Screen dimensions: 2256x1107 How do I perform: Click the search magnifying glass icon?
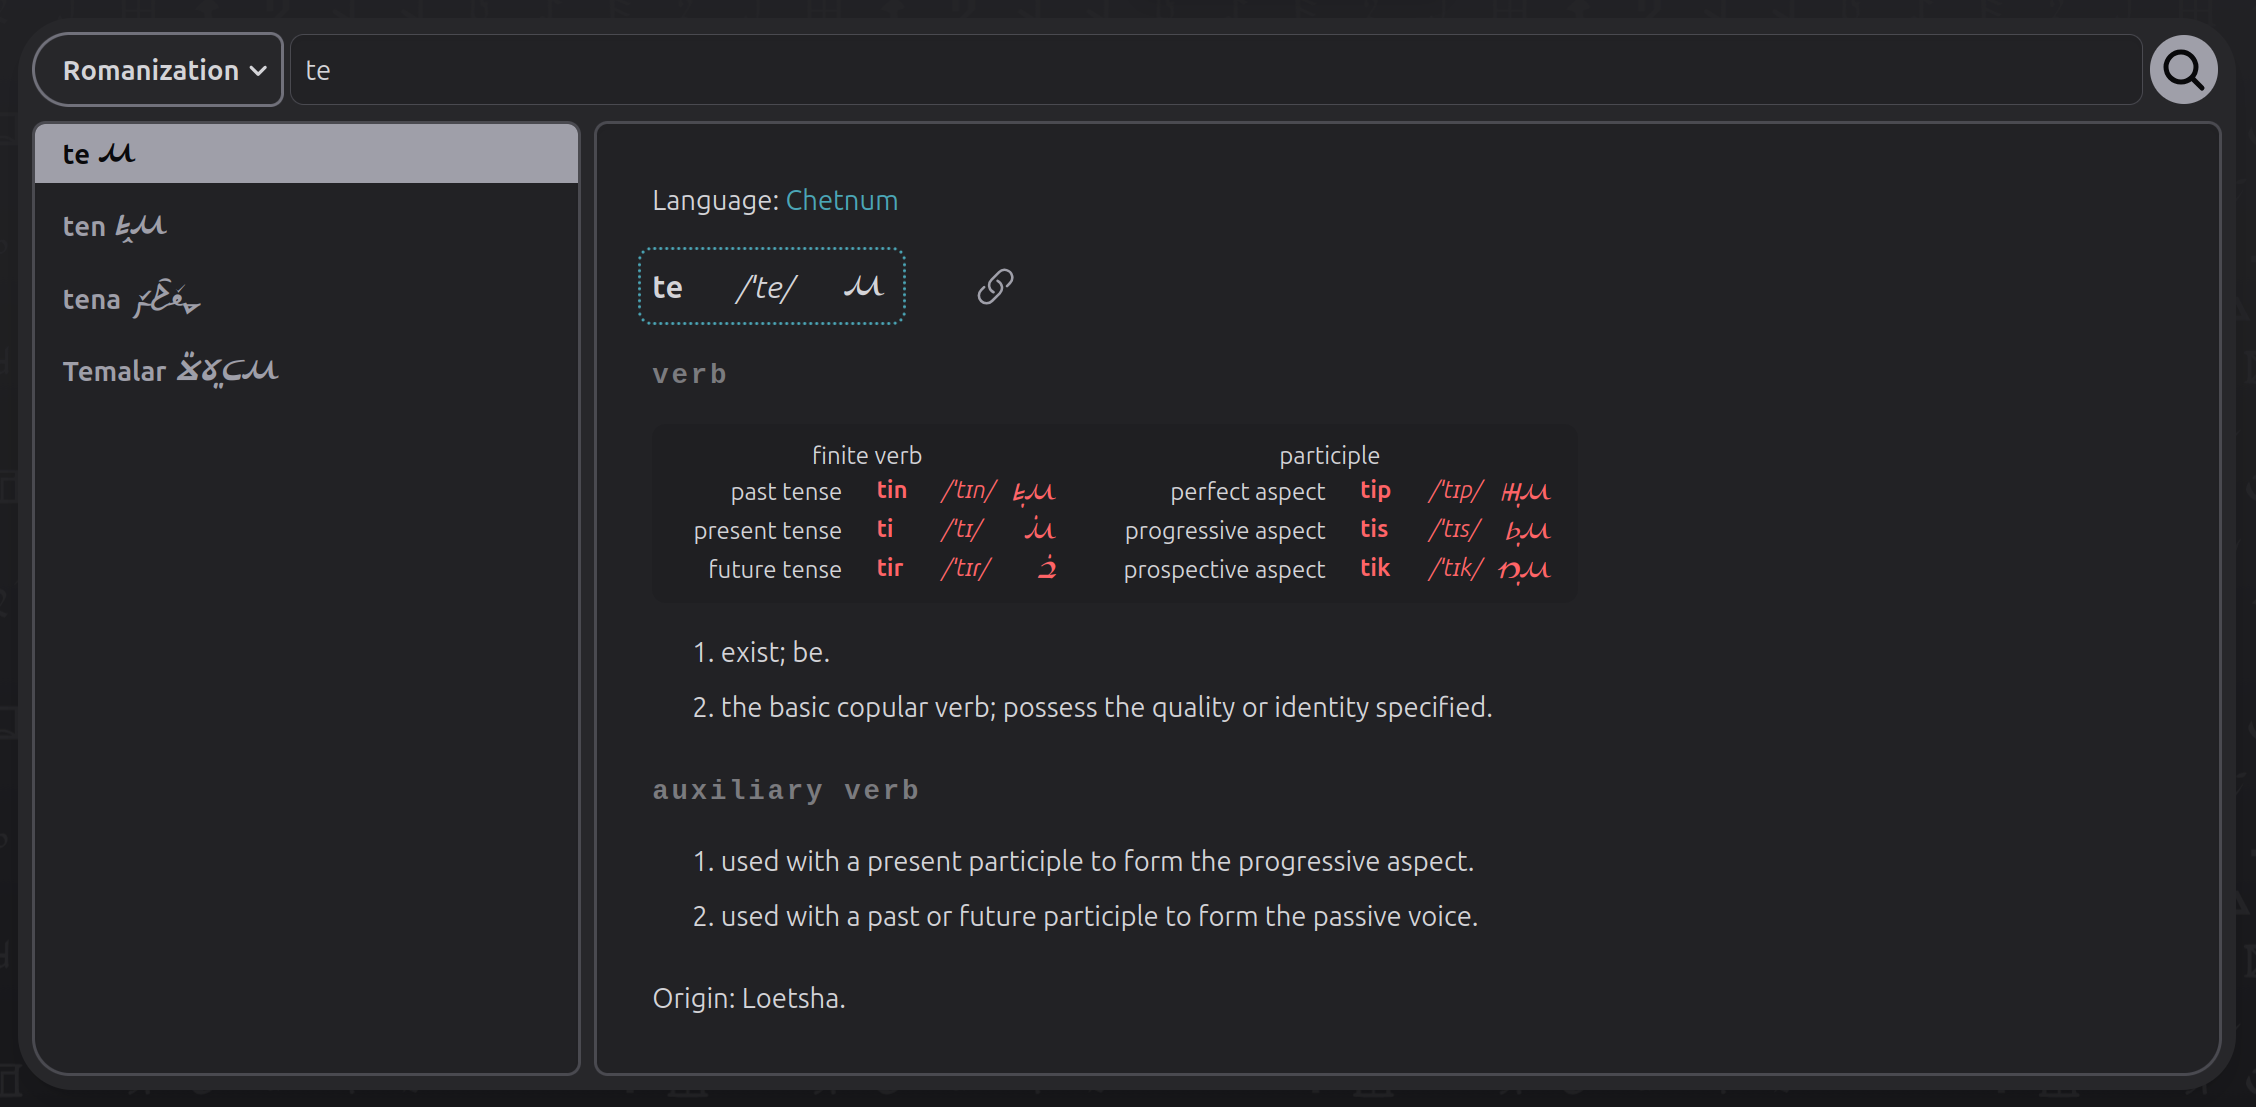click(x=2183, y=69)
